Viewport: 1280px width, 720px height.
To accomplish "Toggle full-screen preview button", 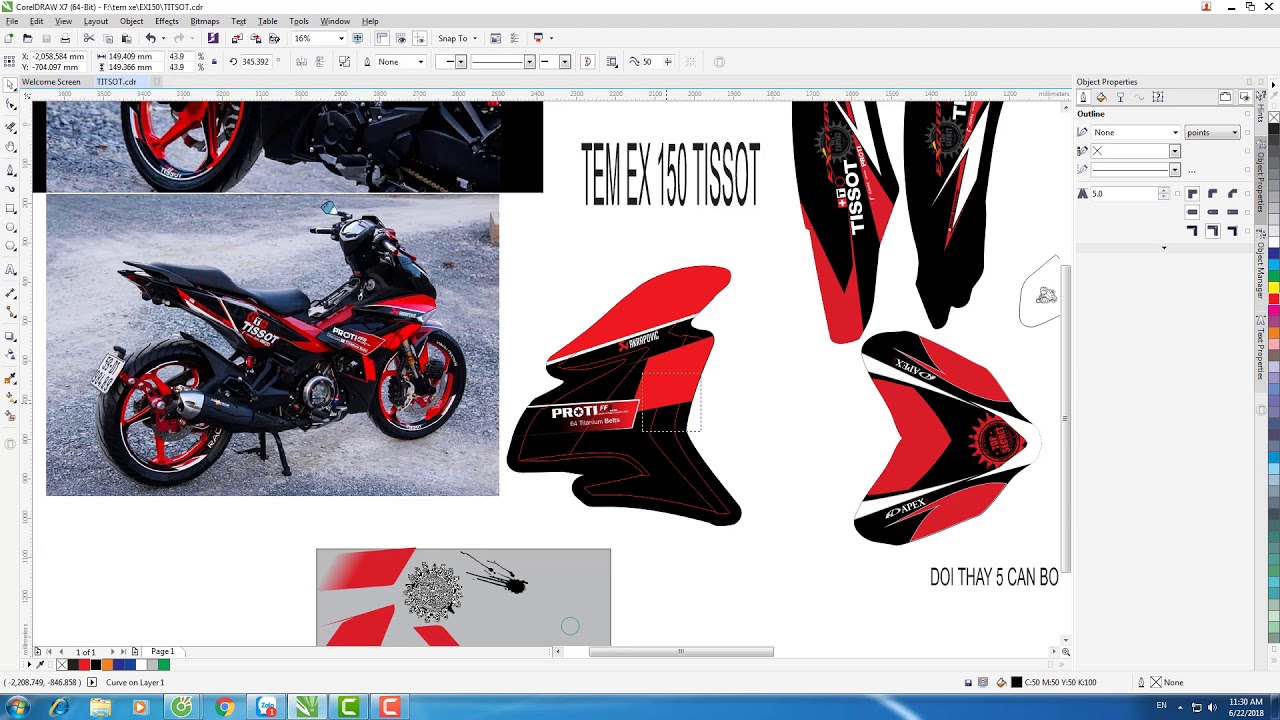I will [357, 38].
